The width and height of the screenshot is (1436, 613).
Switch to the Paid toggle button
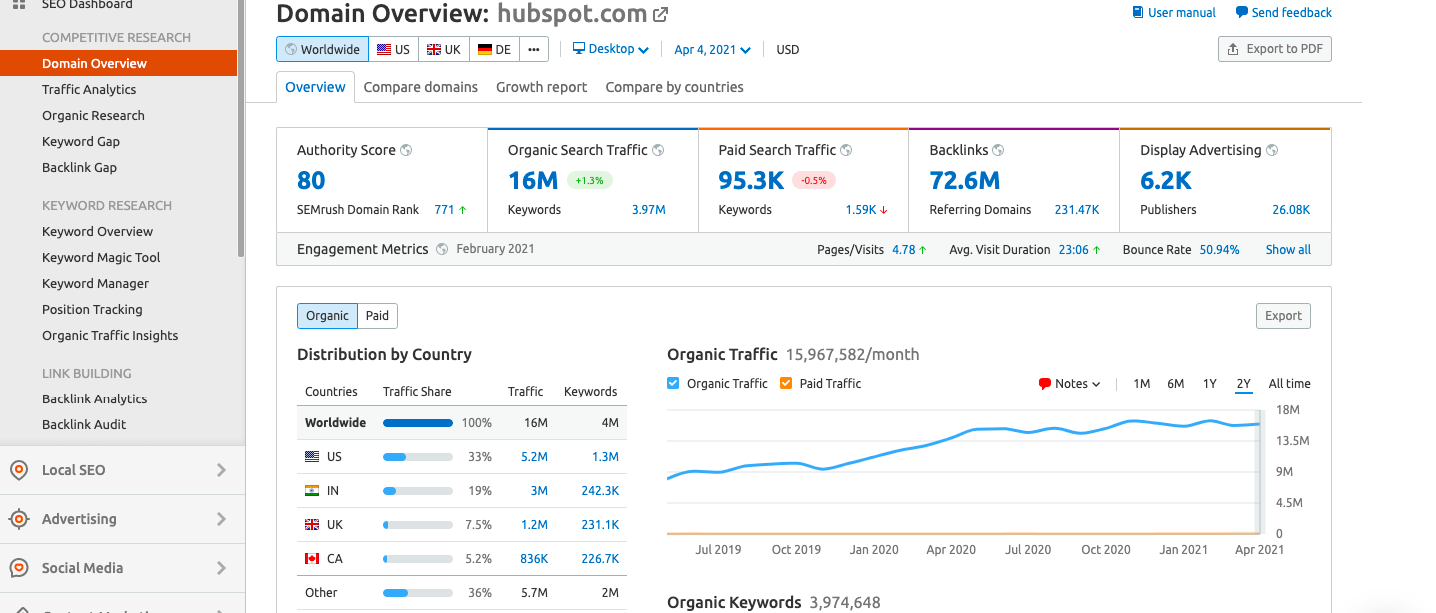pyautogui.click(x=377, y=316)
